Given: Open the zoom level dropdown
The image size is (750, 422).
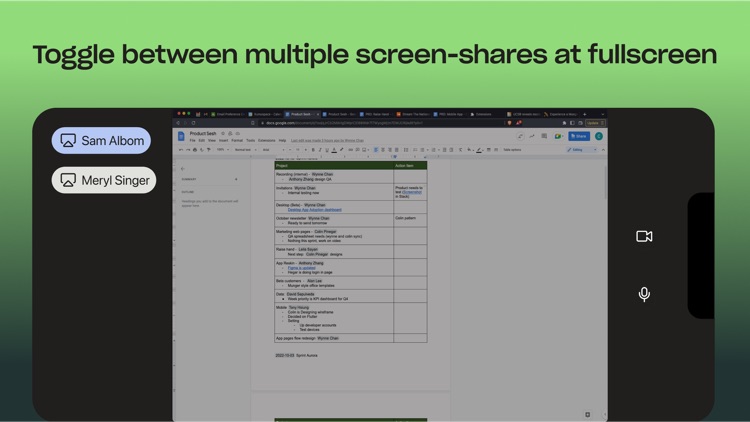Looking at the screenshot, I should [x=223, y=150].
